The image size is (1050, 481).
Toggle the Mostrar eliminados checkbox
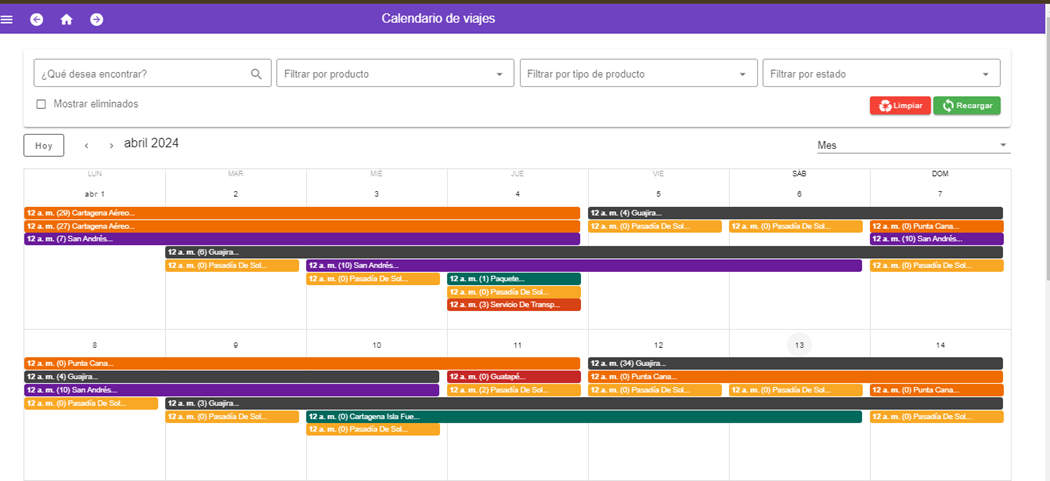click(x=41, y=104)
